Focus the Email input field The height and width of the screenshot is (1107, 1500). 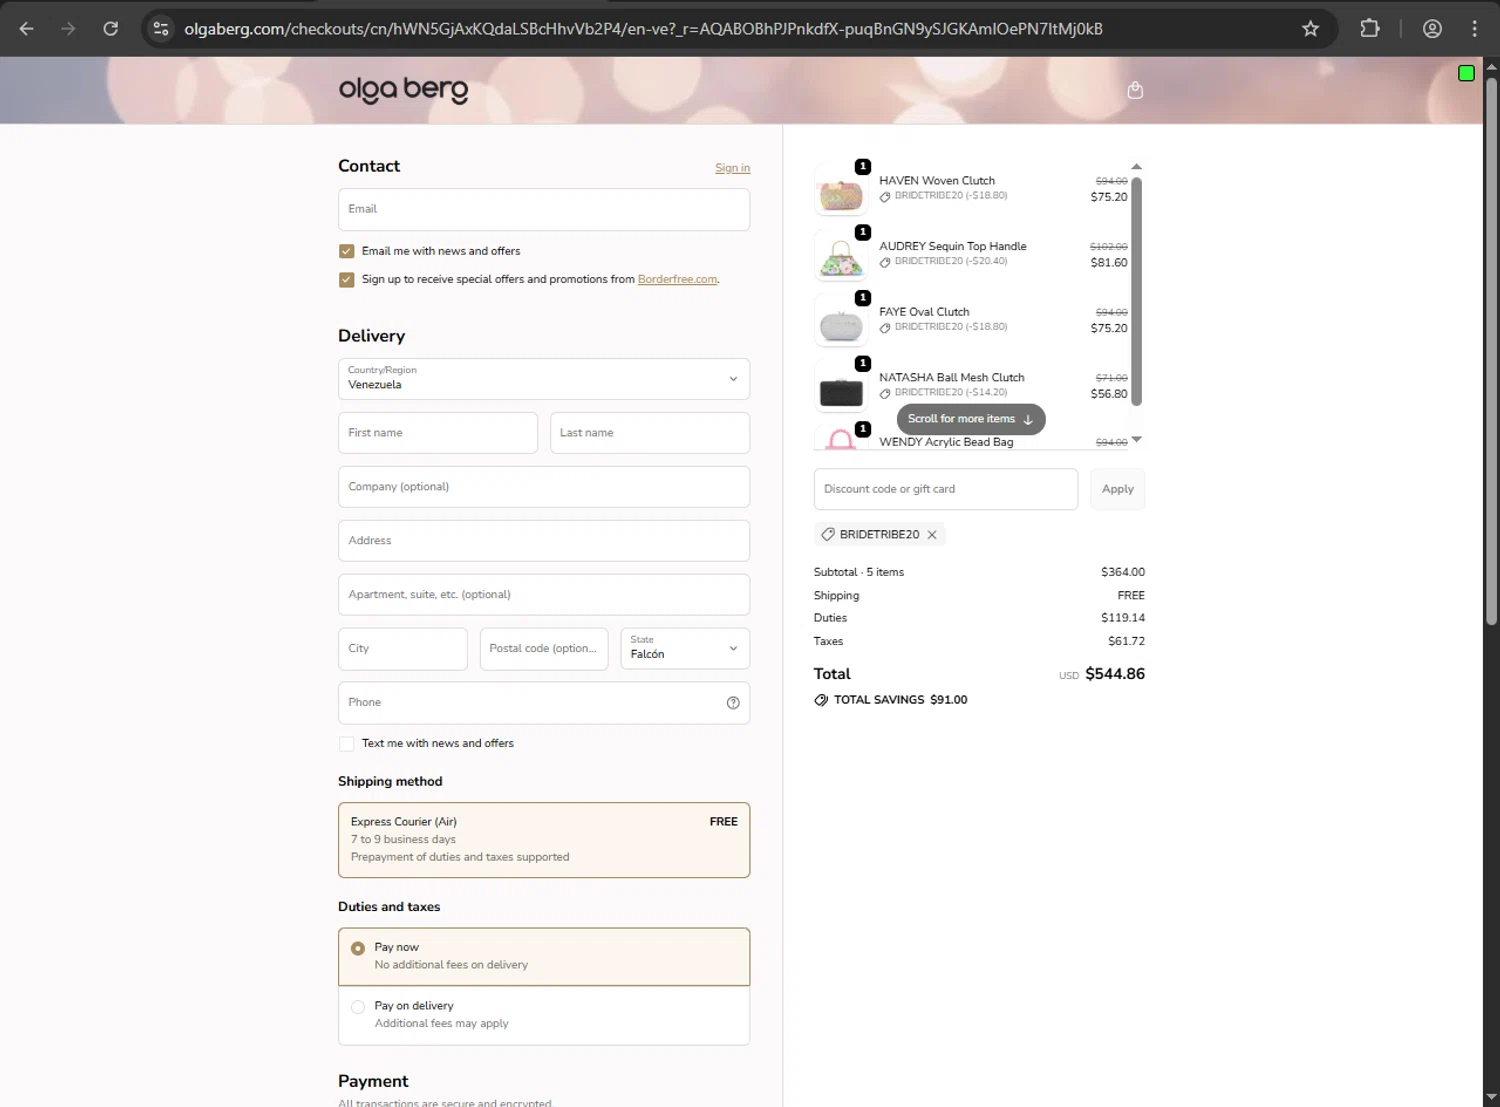click(x=544, y=210)
